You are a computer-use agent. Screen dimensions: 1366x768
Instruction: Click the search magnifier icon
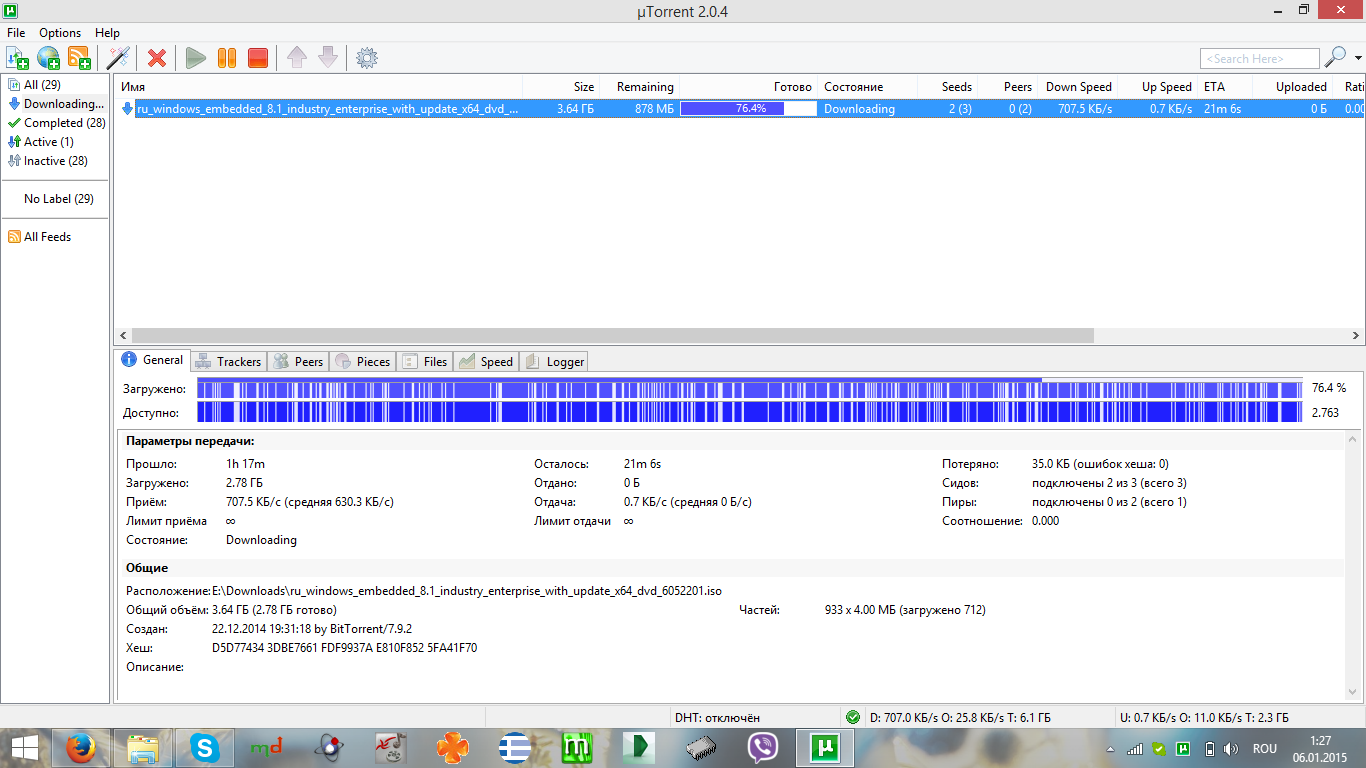click(1334, 58)
